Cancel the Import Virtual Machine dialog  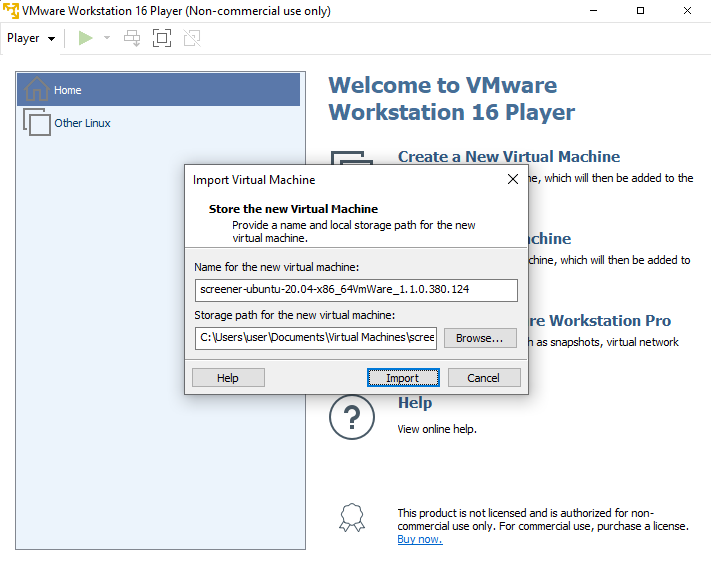tap(483, 378)
